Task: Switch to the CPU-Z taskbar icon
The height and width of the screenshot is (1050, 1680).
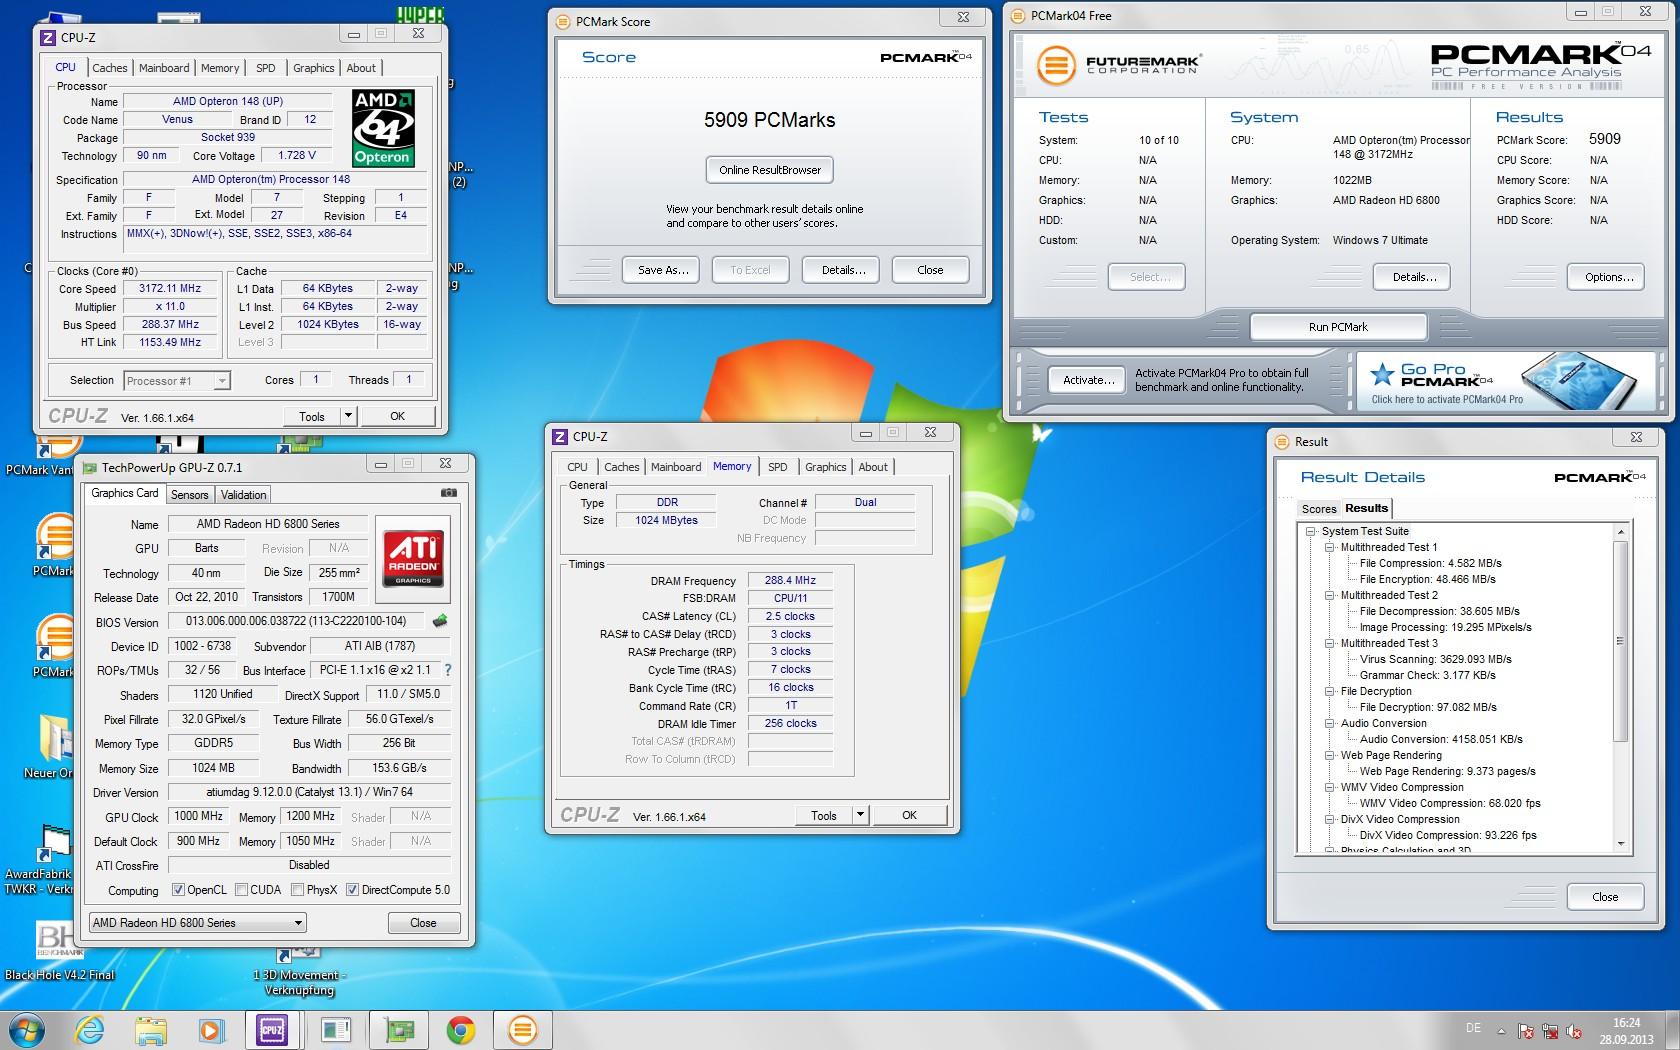Action: (x=272, y=1029)
